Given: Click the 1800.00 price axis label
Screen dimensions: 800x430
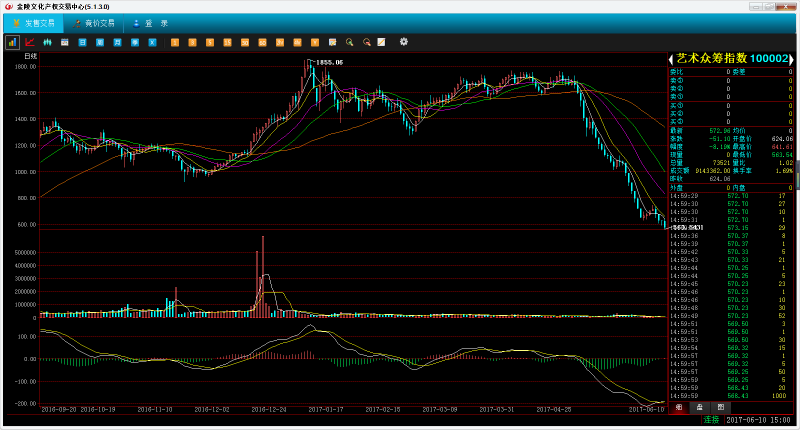Looking at the screenshot, I should click(x=26, y=67).
